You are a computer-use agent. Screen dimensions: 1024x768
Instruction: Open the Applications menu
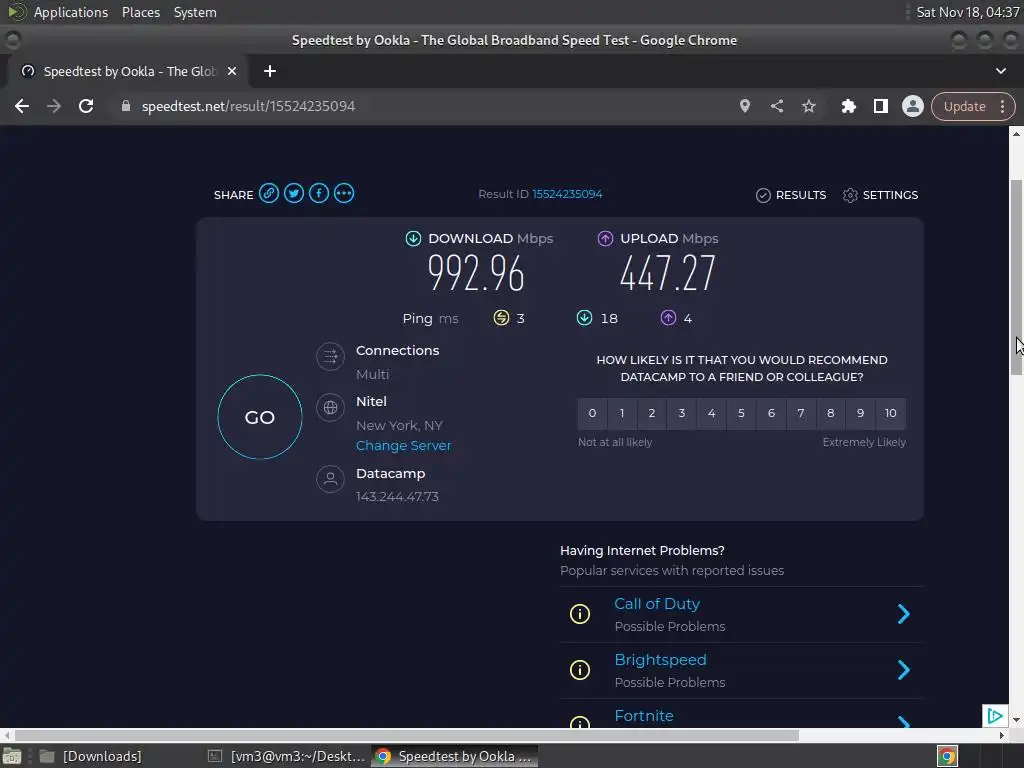coord(71,12)
